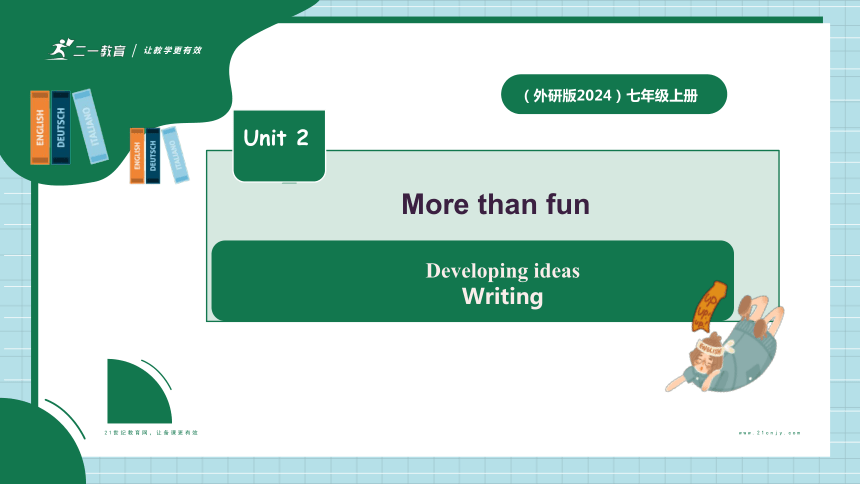Click the 二一教育 running figure logo
Viewport: 860px width, 484px height.
tap(60, 49)
